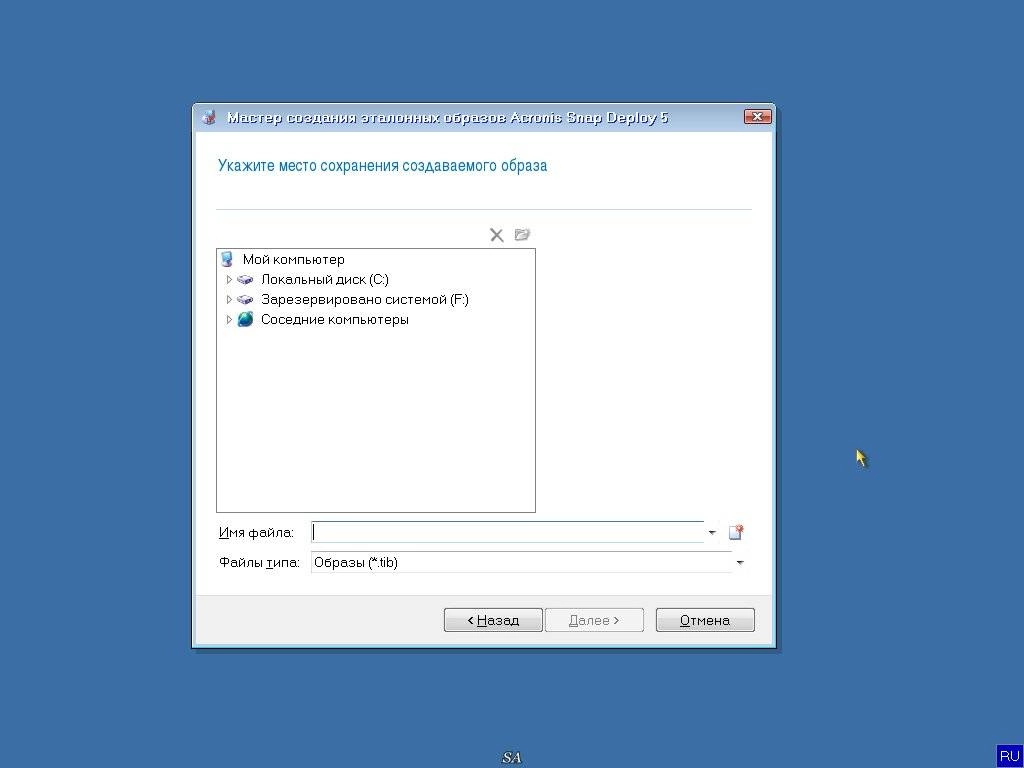Select Мой компьютер in the tree
Viewport: 1024px width, 768px height.
point(293,259)
